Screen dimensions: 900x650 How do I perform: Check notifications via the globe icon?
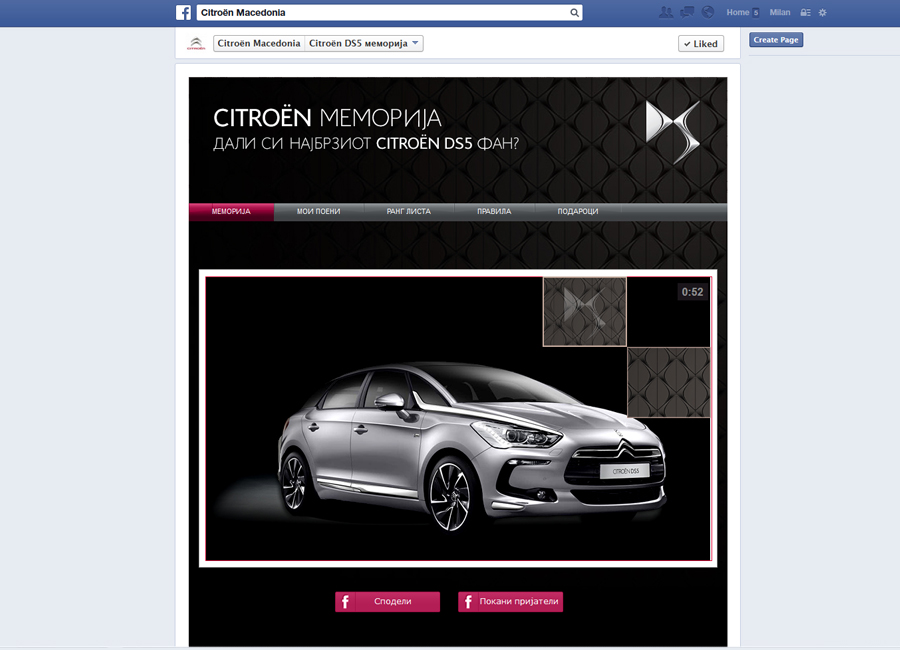[x=706, y=11]
